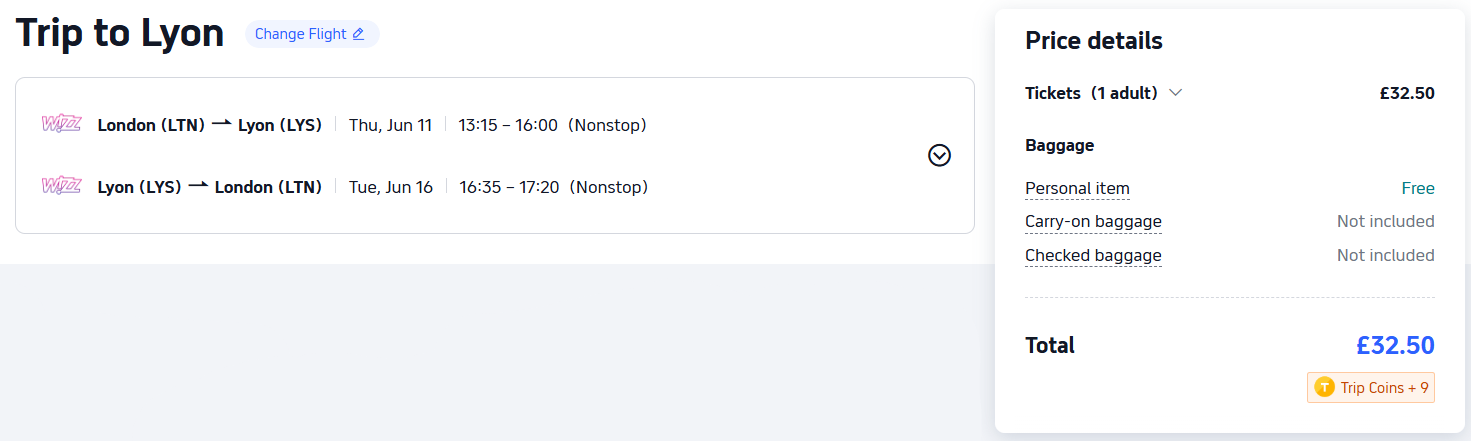Click London (LTN) to Lyon (LYS) route text
This screenshot has height=441, width=1471.
(209, 125)
